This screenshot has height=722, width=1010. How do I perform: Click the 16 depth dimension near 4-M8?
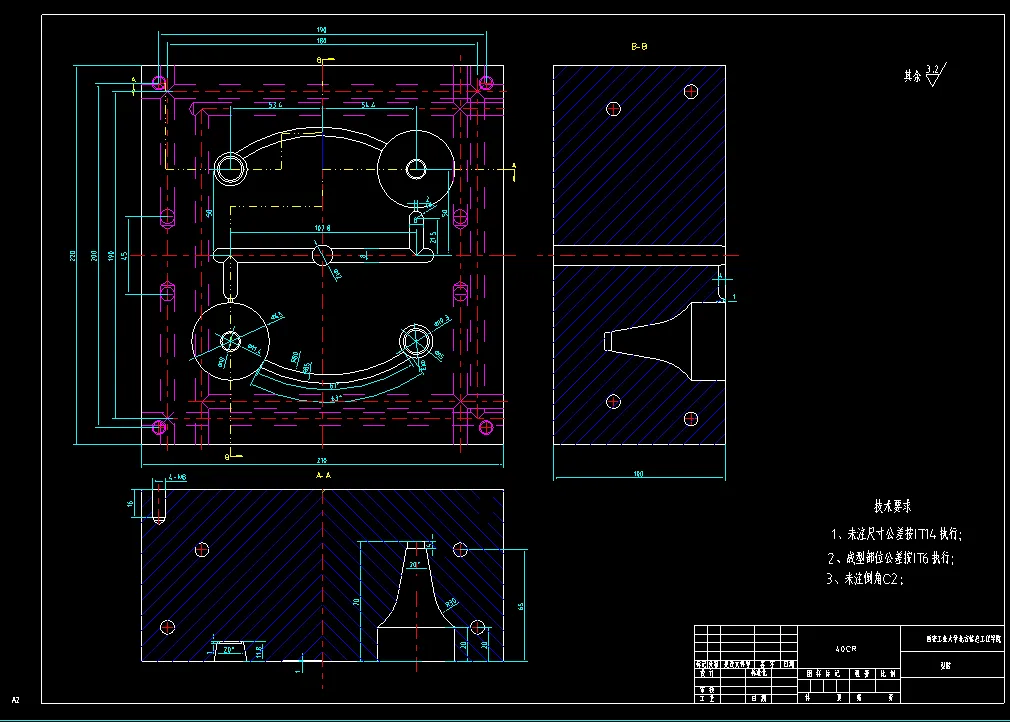[x=130, y=503]
